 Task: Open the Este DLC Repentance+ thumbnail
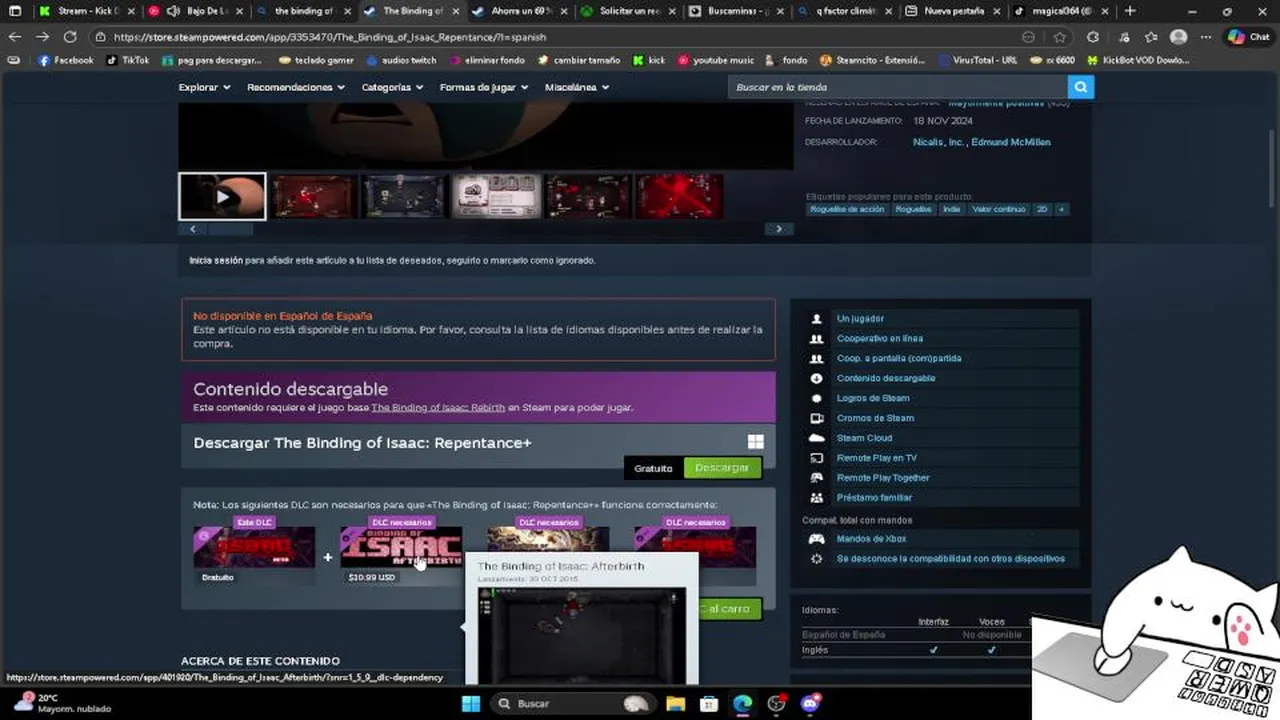click(254, 547)
